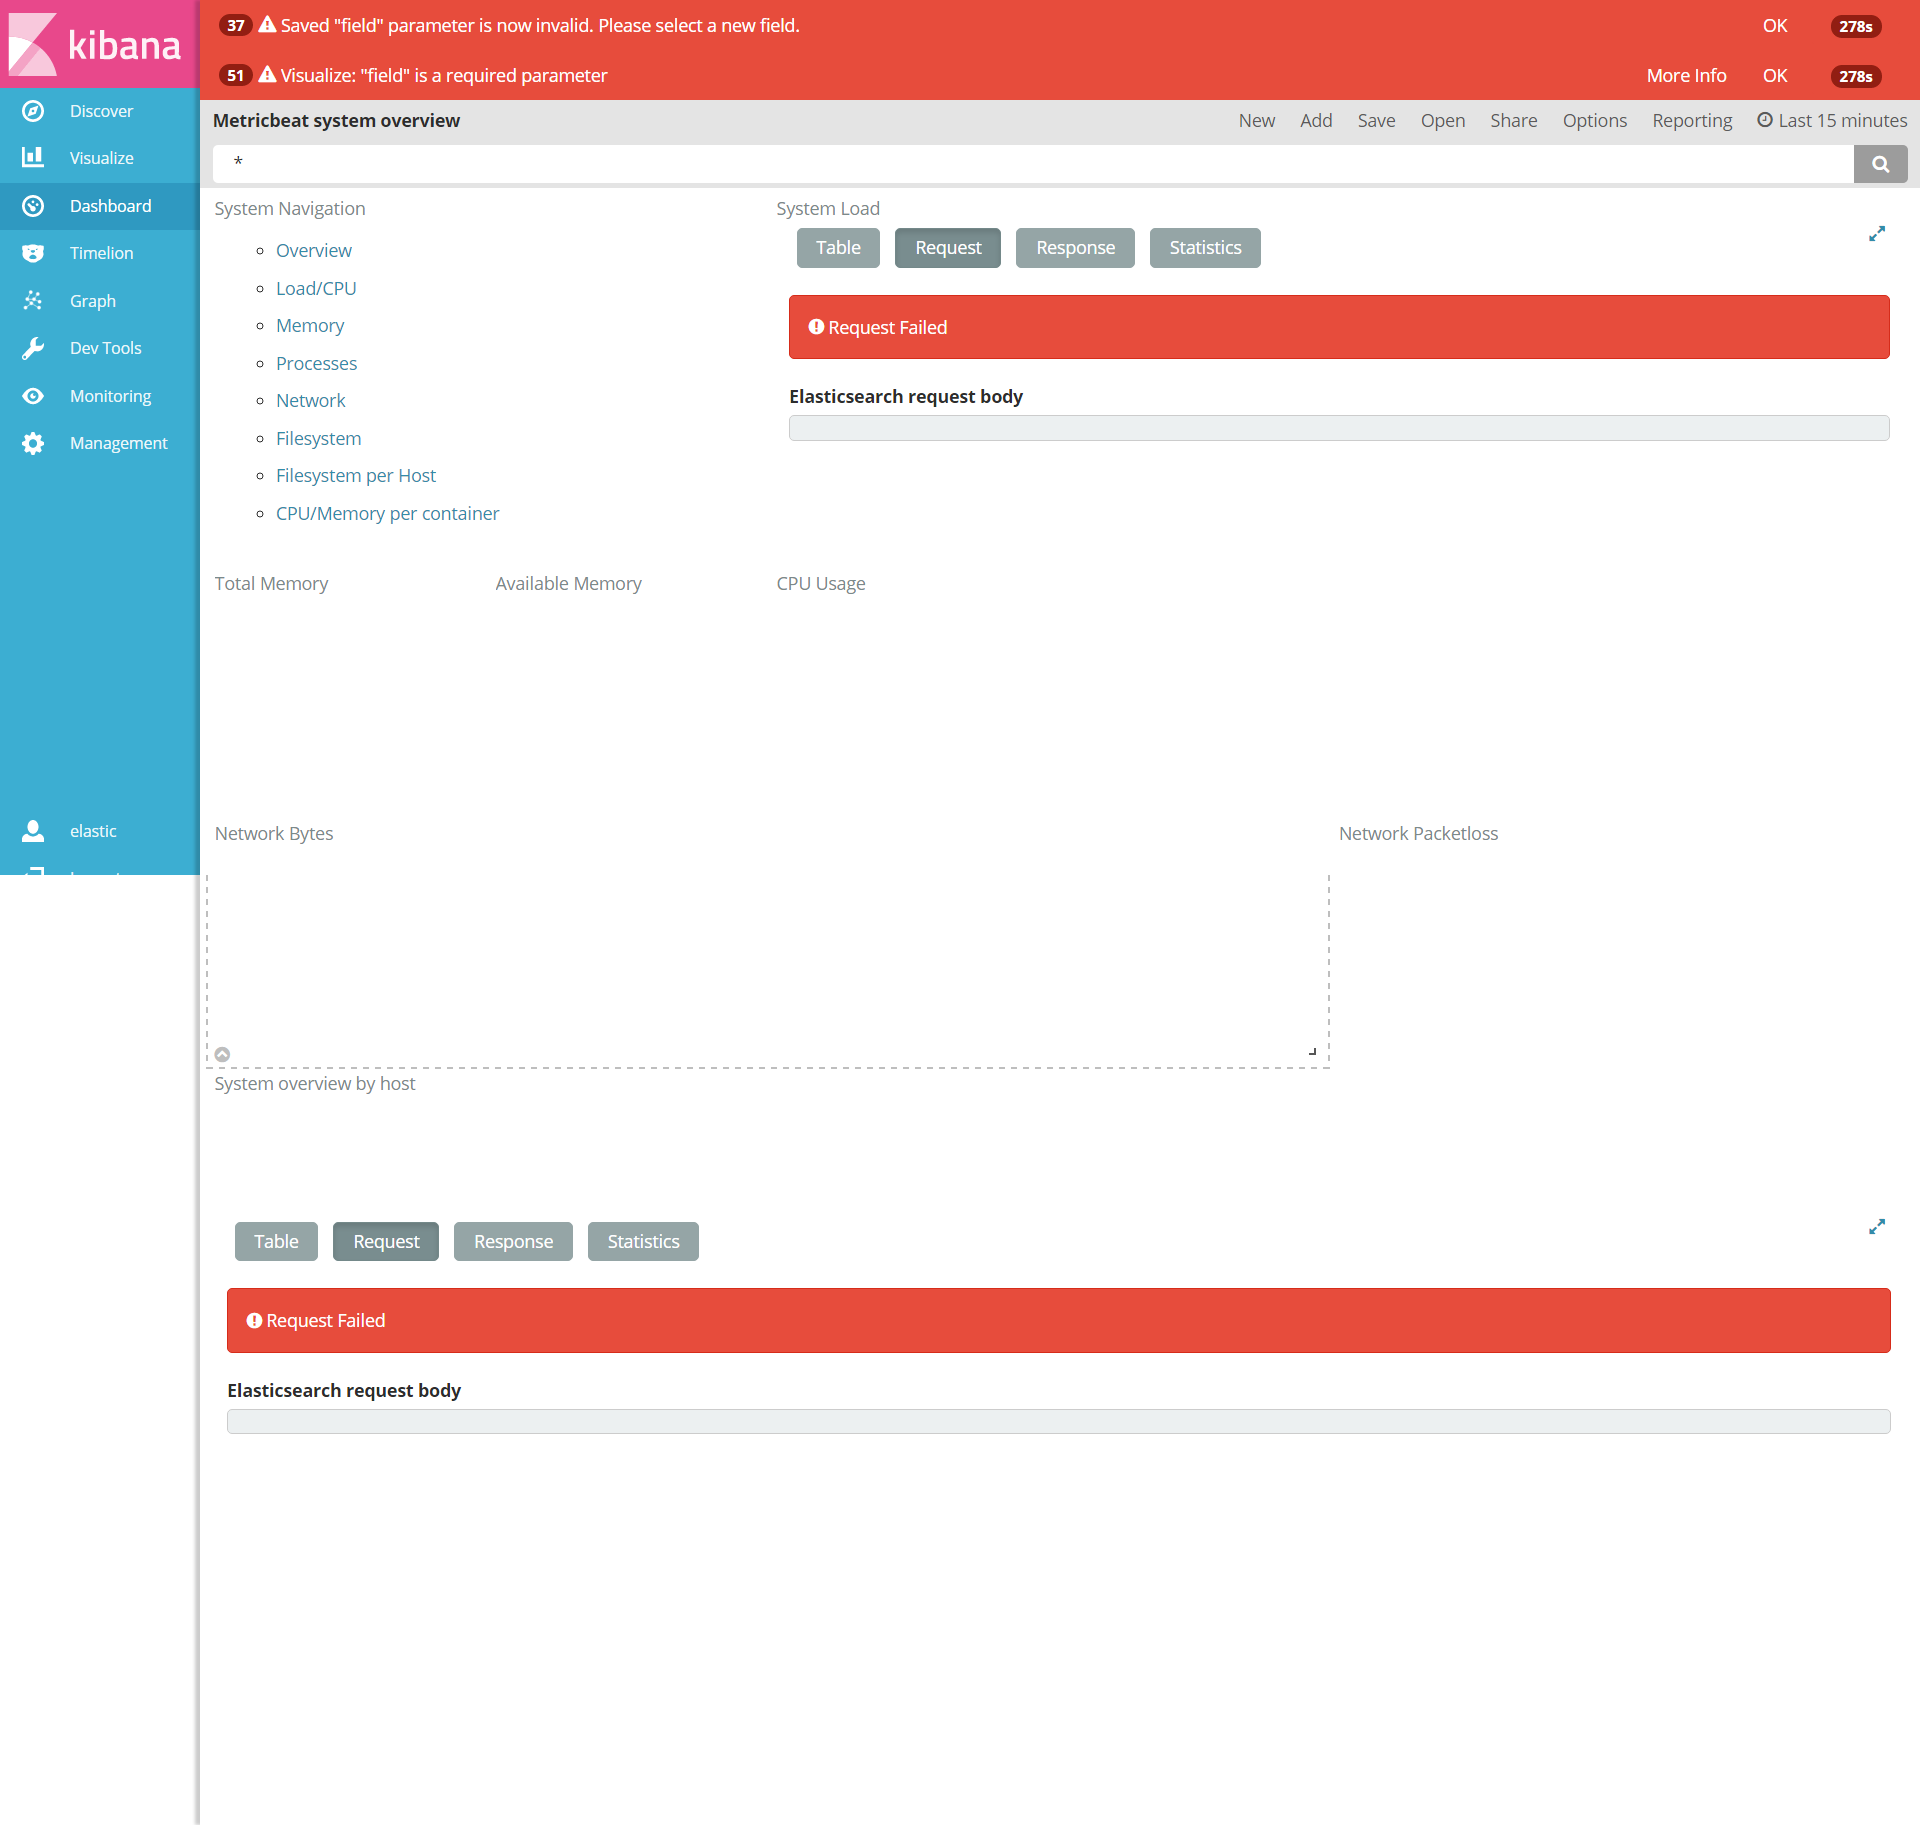Click the Monitoring eye icon
Viewport: 1920px width, 1825px height.
click(x=33, y=396)
